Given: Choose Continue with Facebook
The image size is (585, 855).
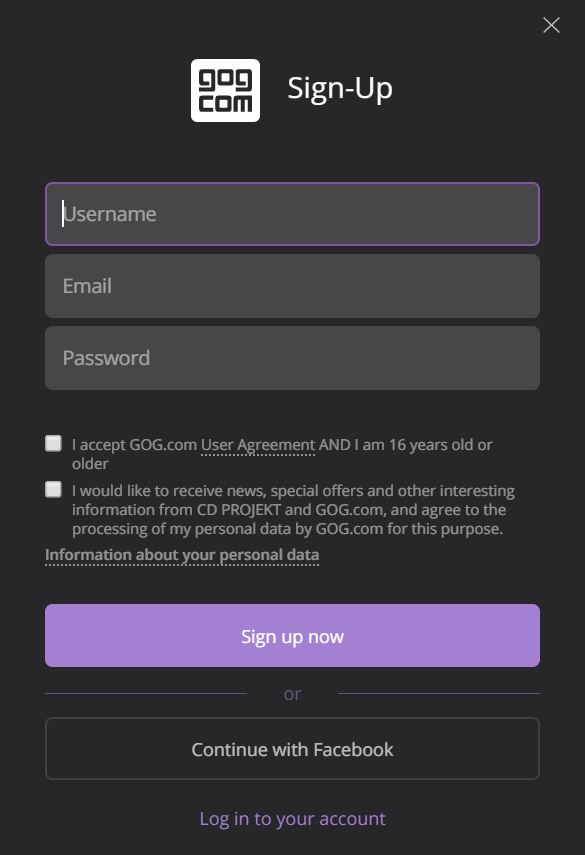Looking at the screenshot, I should tap(292, 749).
